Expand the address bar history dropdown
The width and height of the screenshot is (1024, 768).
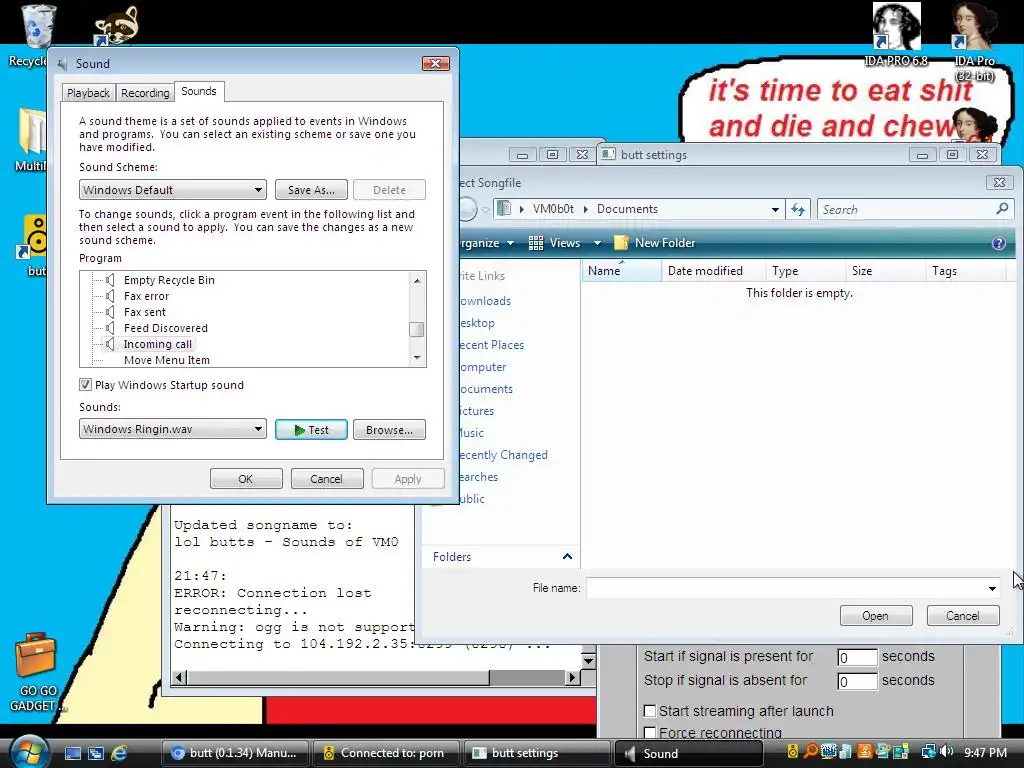[775, 210]
